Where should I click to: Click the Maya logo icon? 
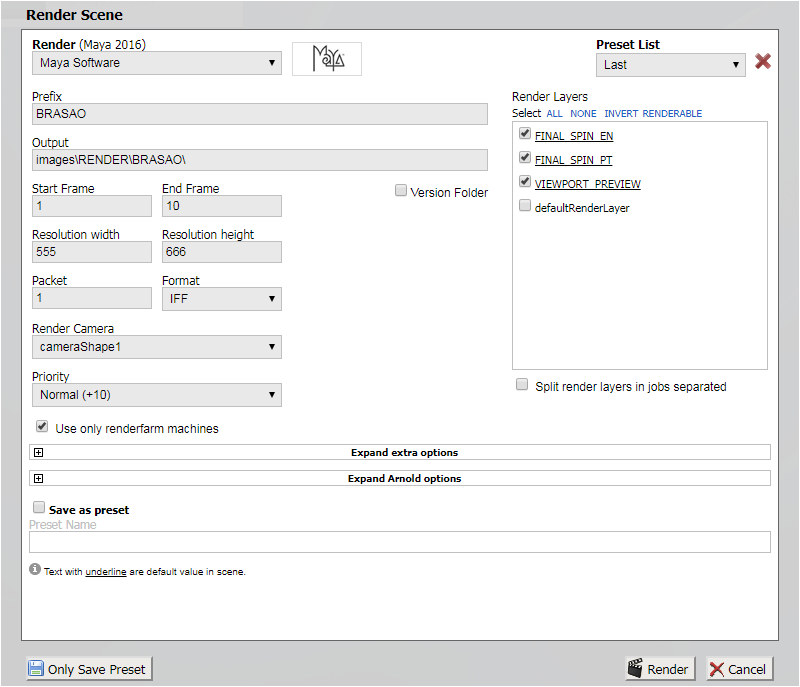[326, 59]
